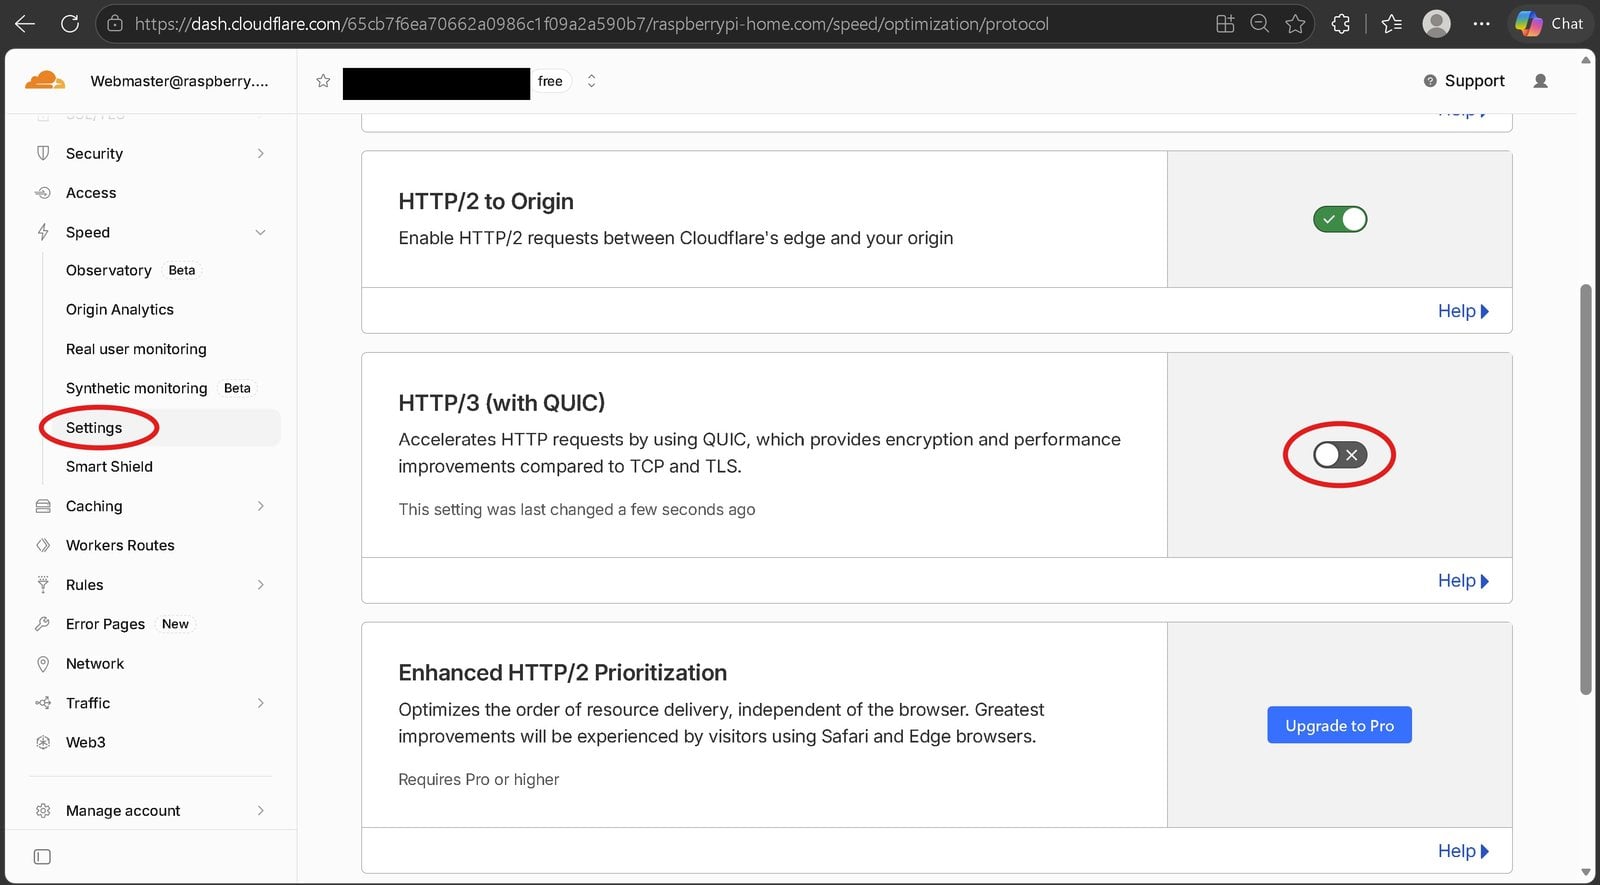This screenshot has height=885, width=1600.
Task: Click the page vertical scrollbar
Action: point(1585,489)
